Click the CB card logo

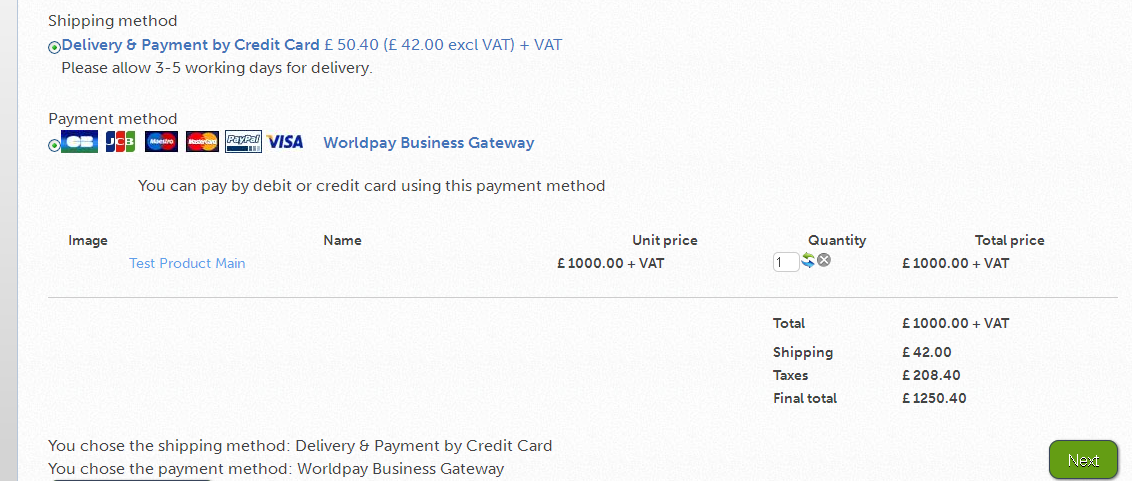[80, 142]
